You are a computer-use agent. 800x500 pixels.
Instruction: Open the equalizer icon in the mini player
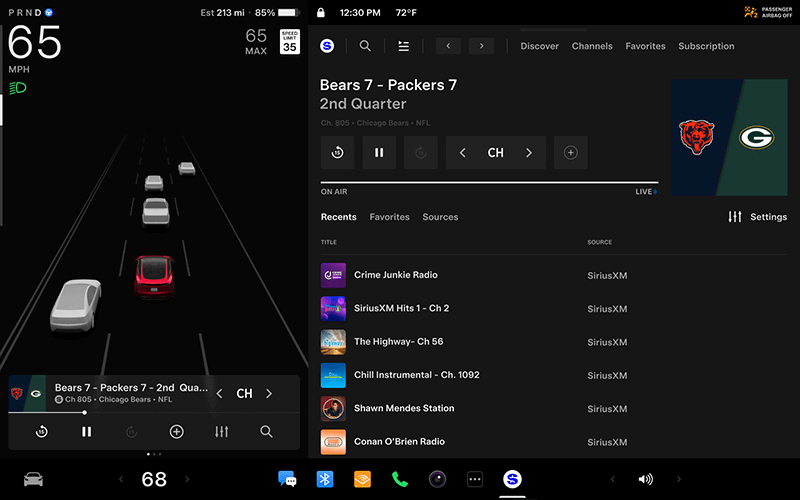pyautogui.click(x=221, y=432)
